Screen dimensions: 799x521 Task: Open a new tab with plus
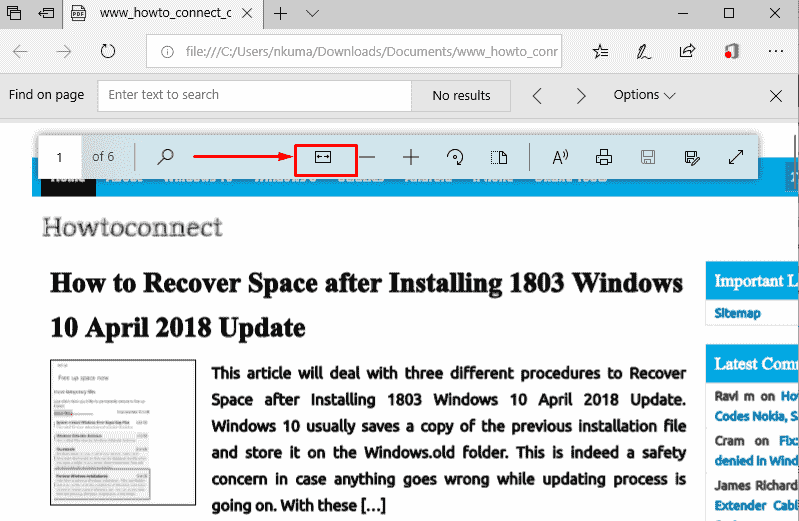tap(280, 13)
